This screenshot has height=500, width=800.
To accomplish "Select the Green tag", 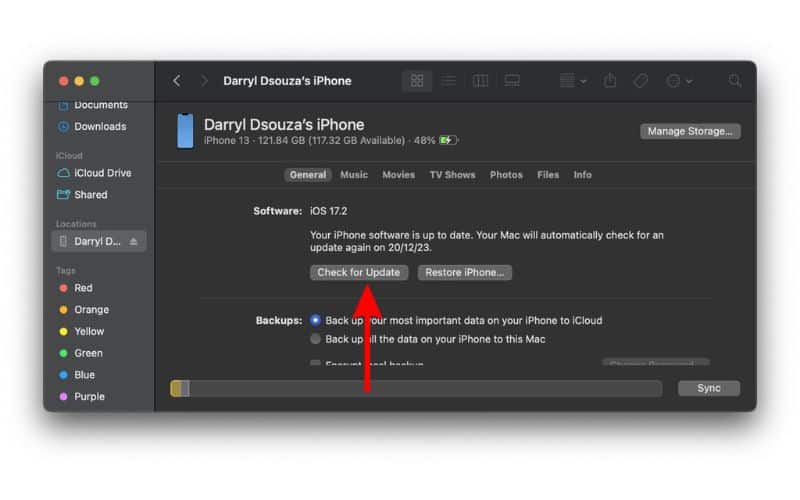I will tap(81, 353).
